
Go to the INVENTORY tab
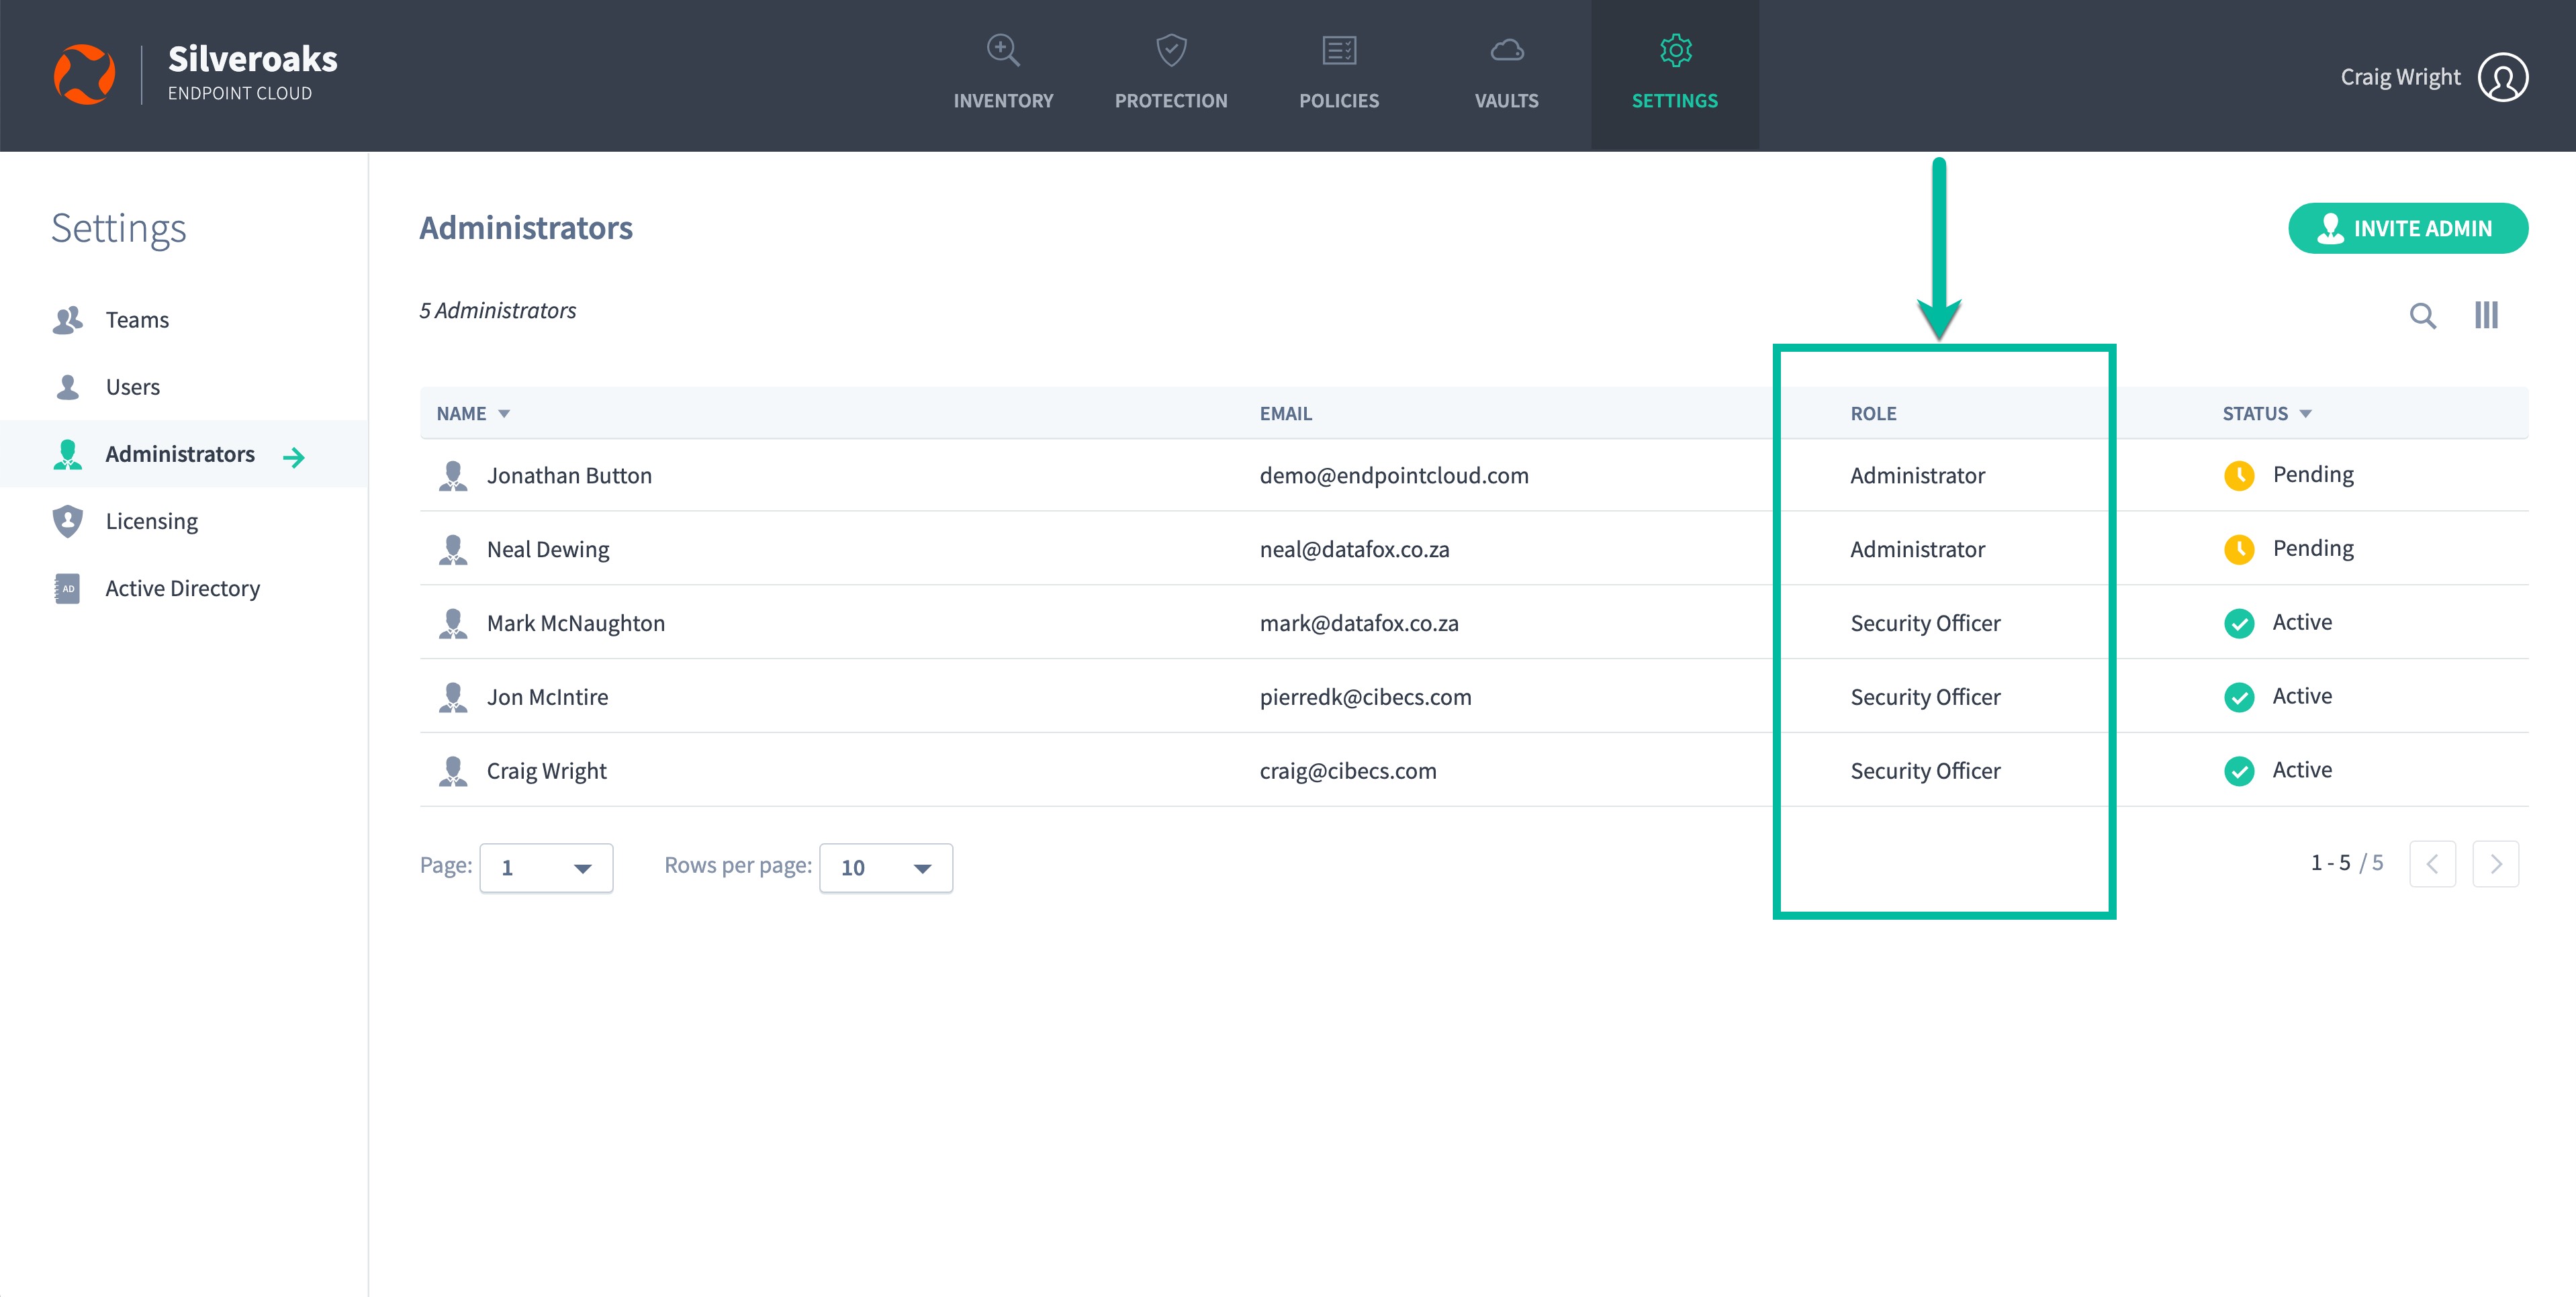point(1003,75)
